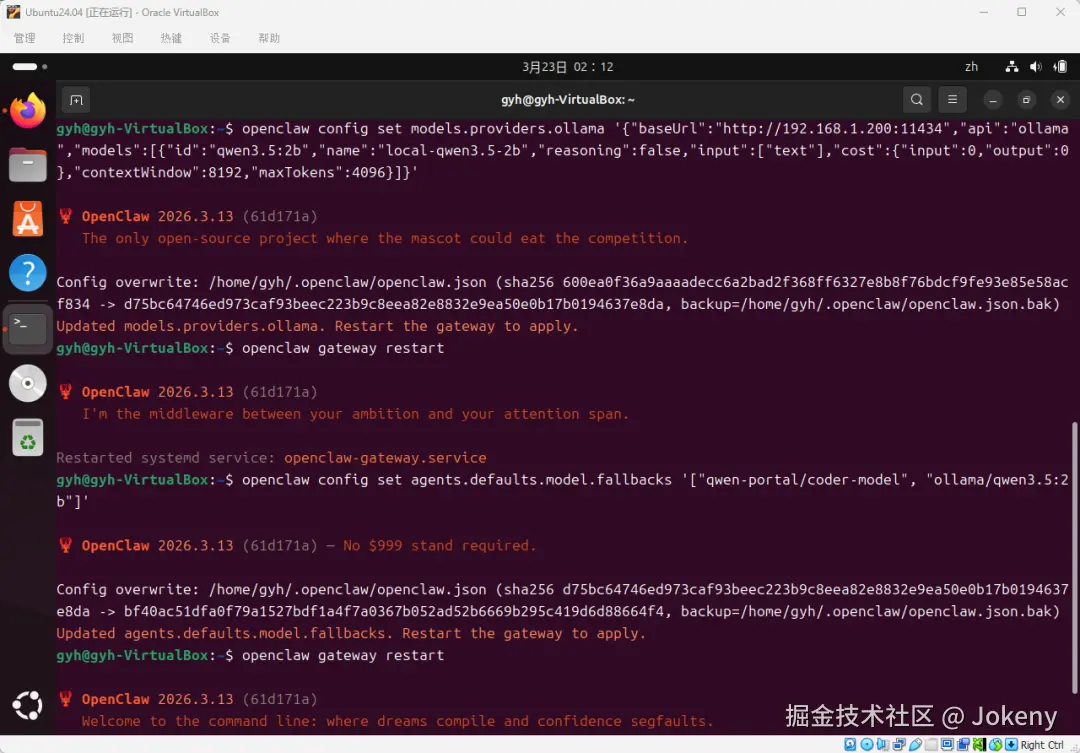Click VirtualBox keyboard capture arrow icon

(x=1012, y=745)
